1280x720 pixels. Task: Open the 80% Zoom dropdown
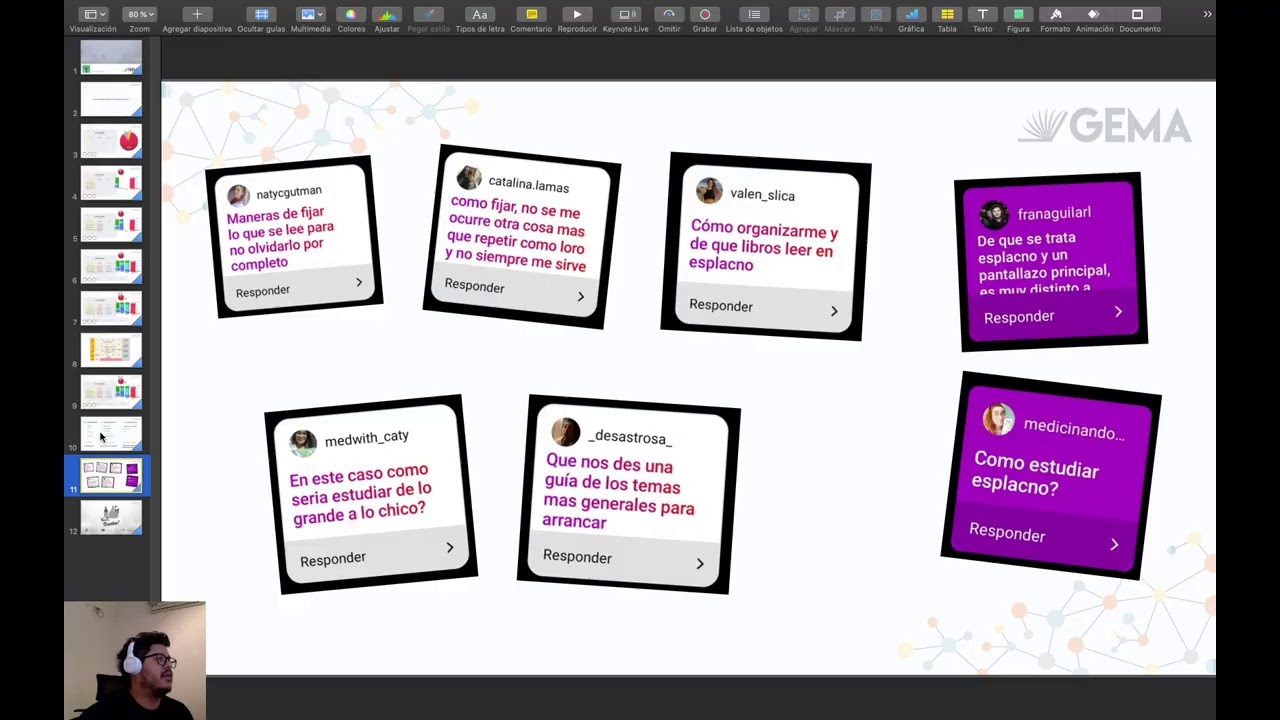(139, 14)
